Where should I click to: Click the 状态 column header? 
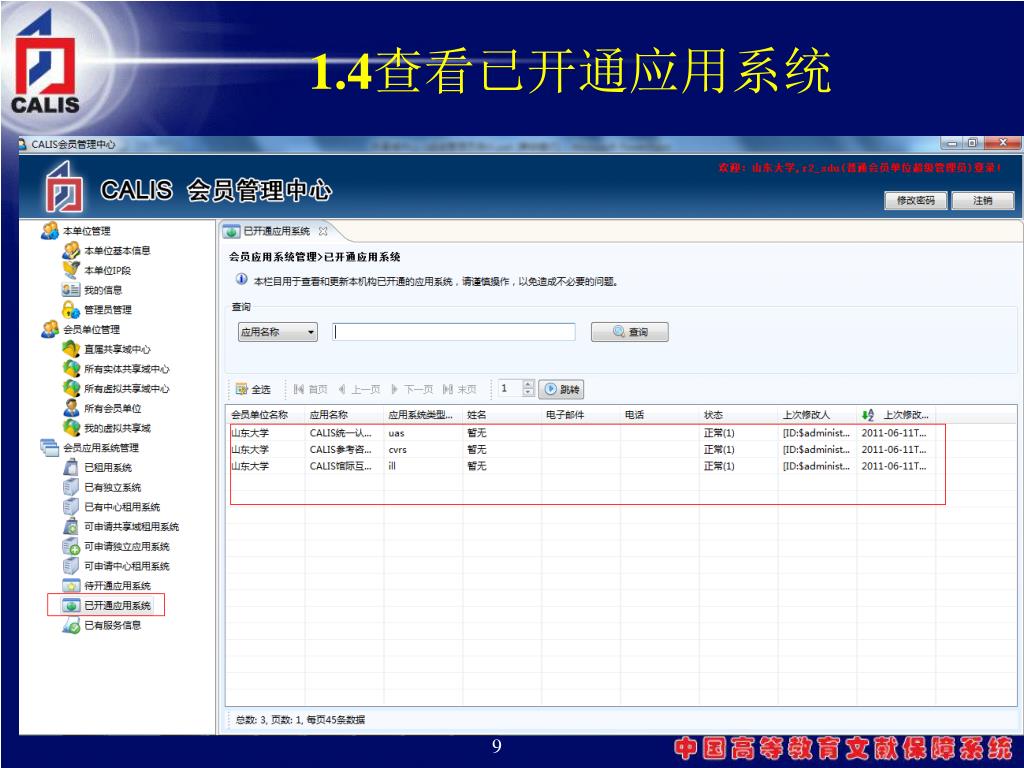739,415
